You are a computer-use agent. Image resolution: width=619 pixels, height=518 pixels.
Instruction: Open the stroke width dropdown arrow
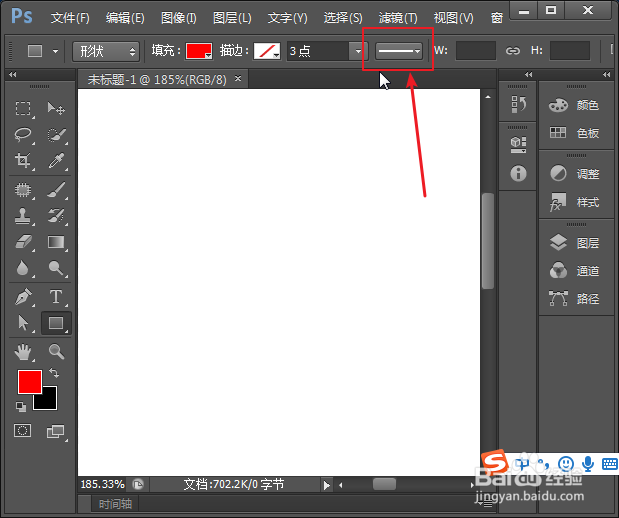tap(358, 51)
